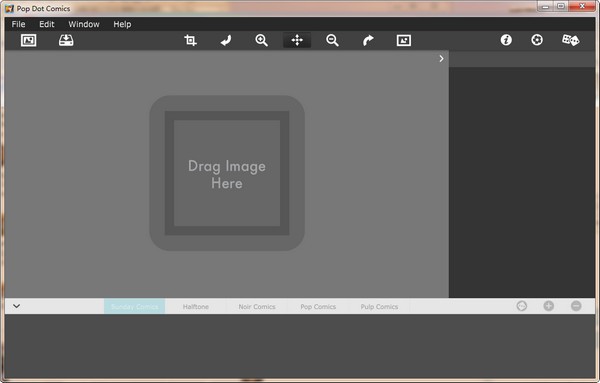600x383 pixels.
Task: Select the Crop tool
Action: coord(191,40)
